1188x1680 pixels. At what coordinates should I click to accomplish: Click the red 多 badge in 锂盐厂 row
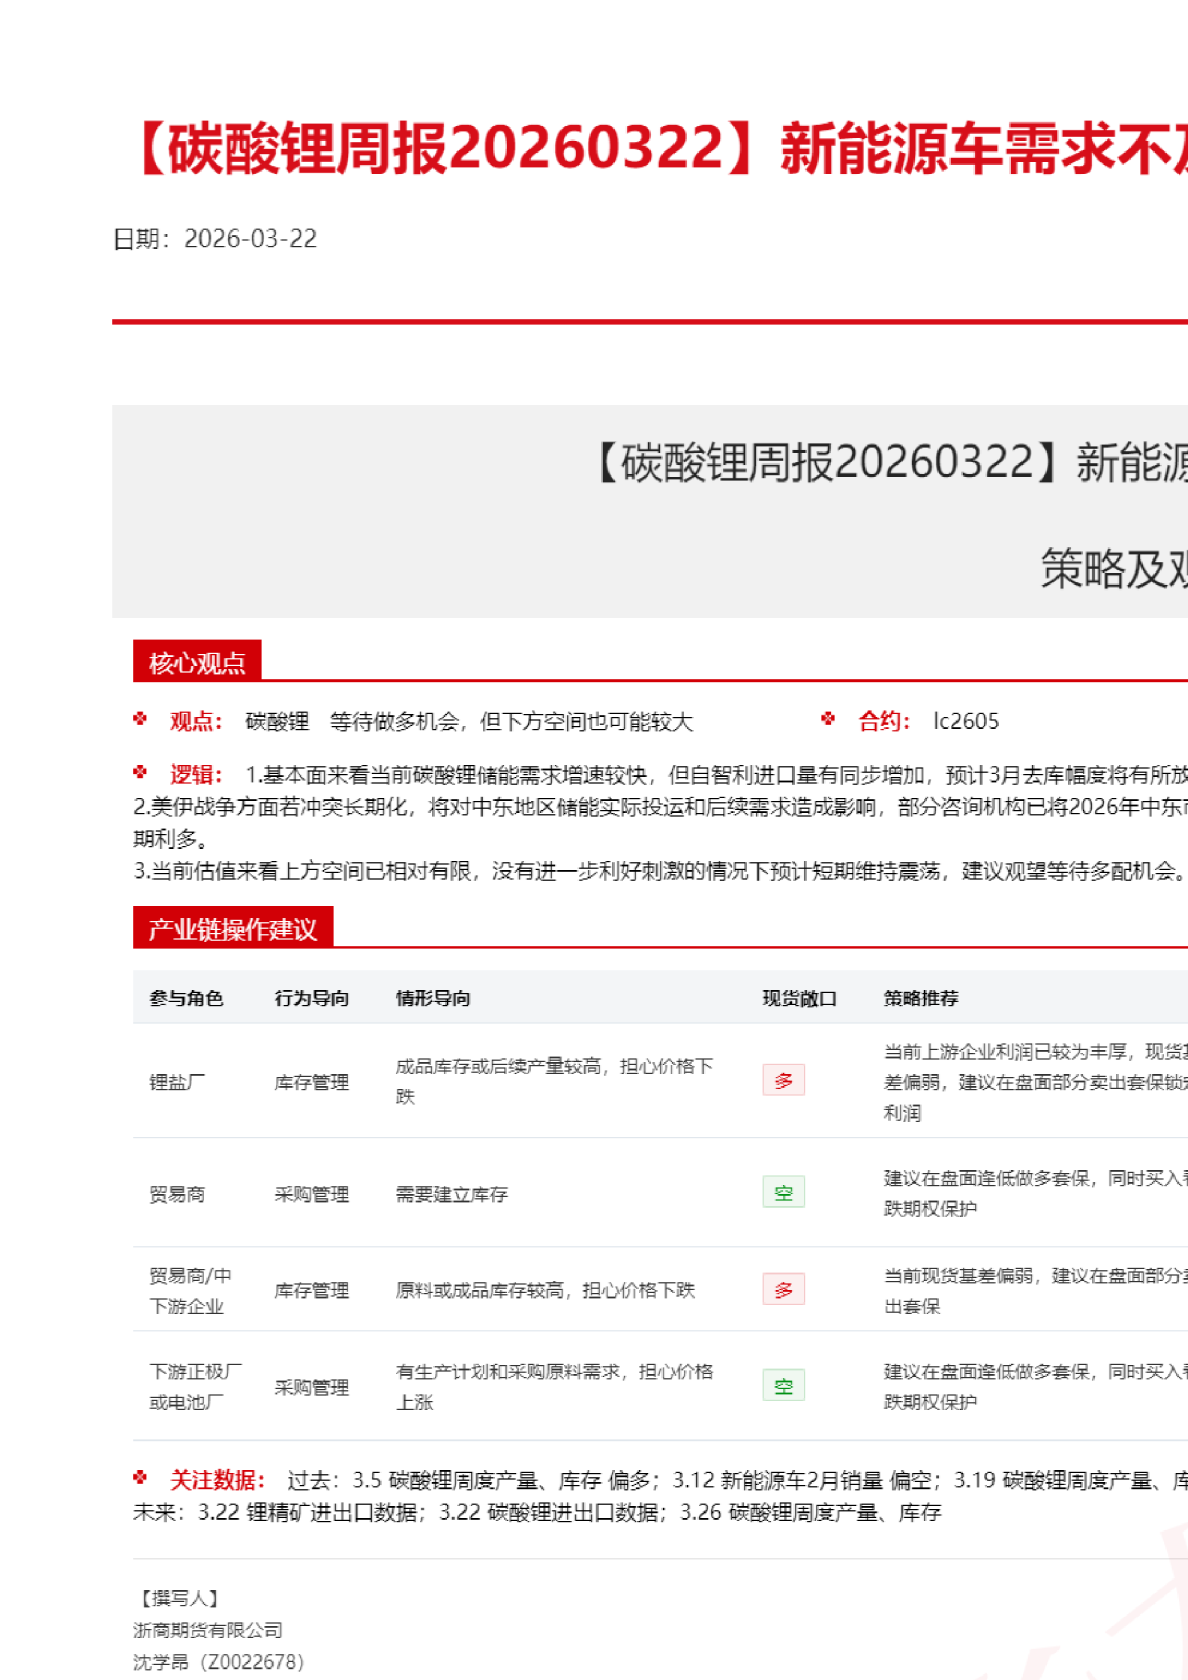pos(783,1080)
